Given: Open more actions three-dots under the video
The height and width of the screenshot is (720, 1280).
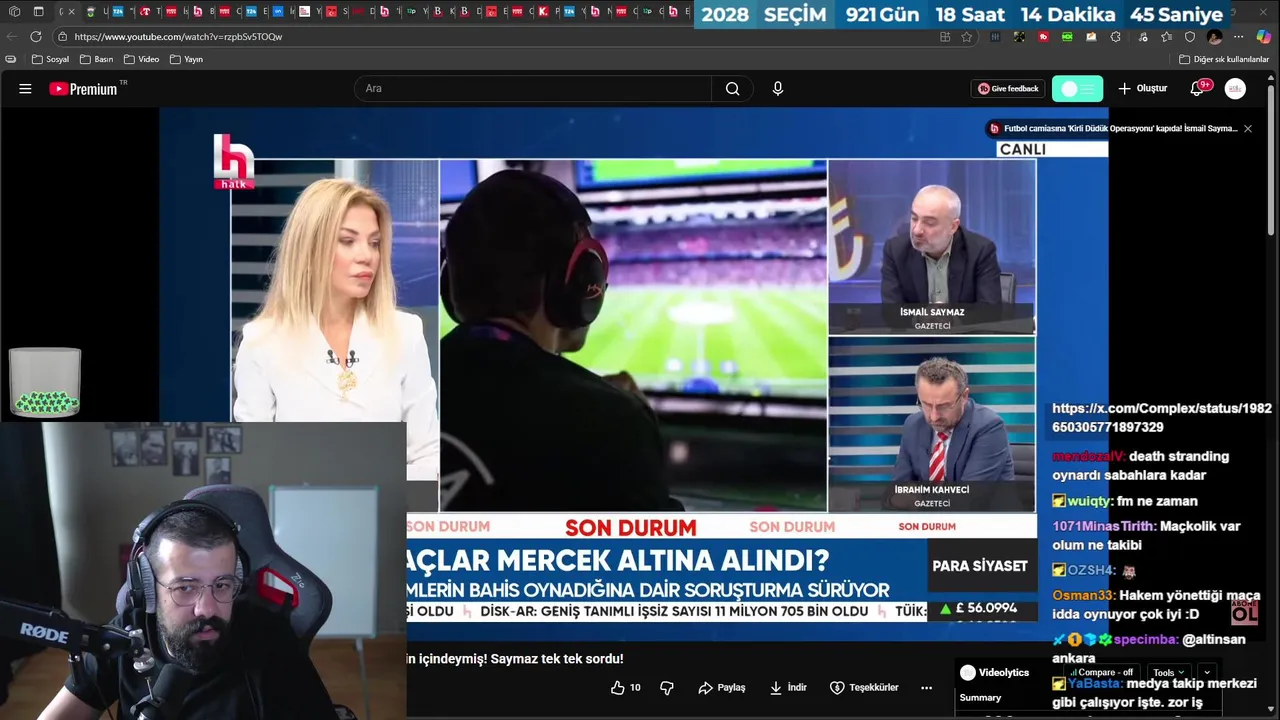Looking at the screenshot, I should [926, 687].
